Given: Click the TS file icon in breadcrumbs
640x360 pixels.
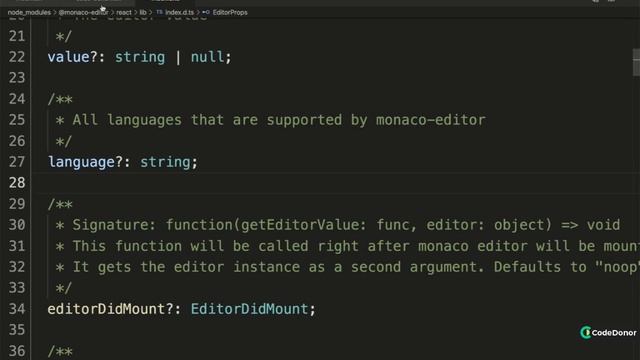Looking at the screenshot, I should pos(160,12).
